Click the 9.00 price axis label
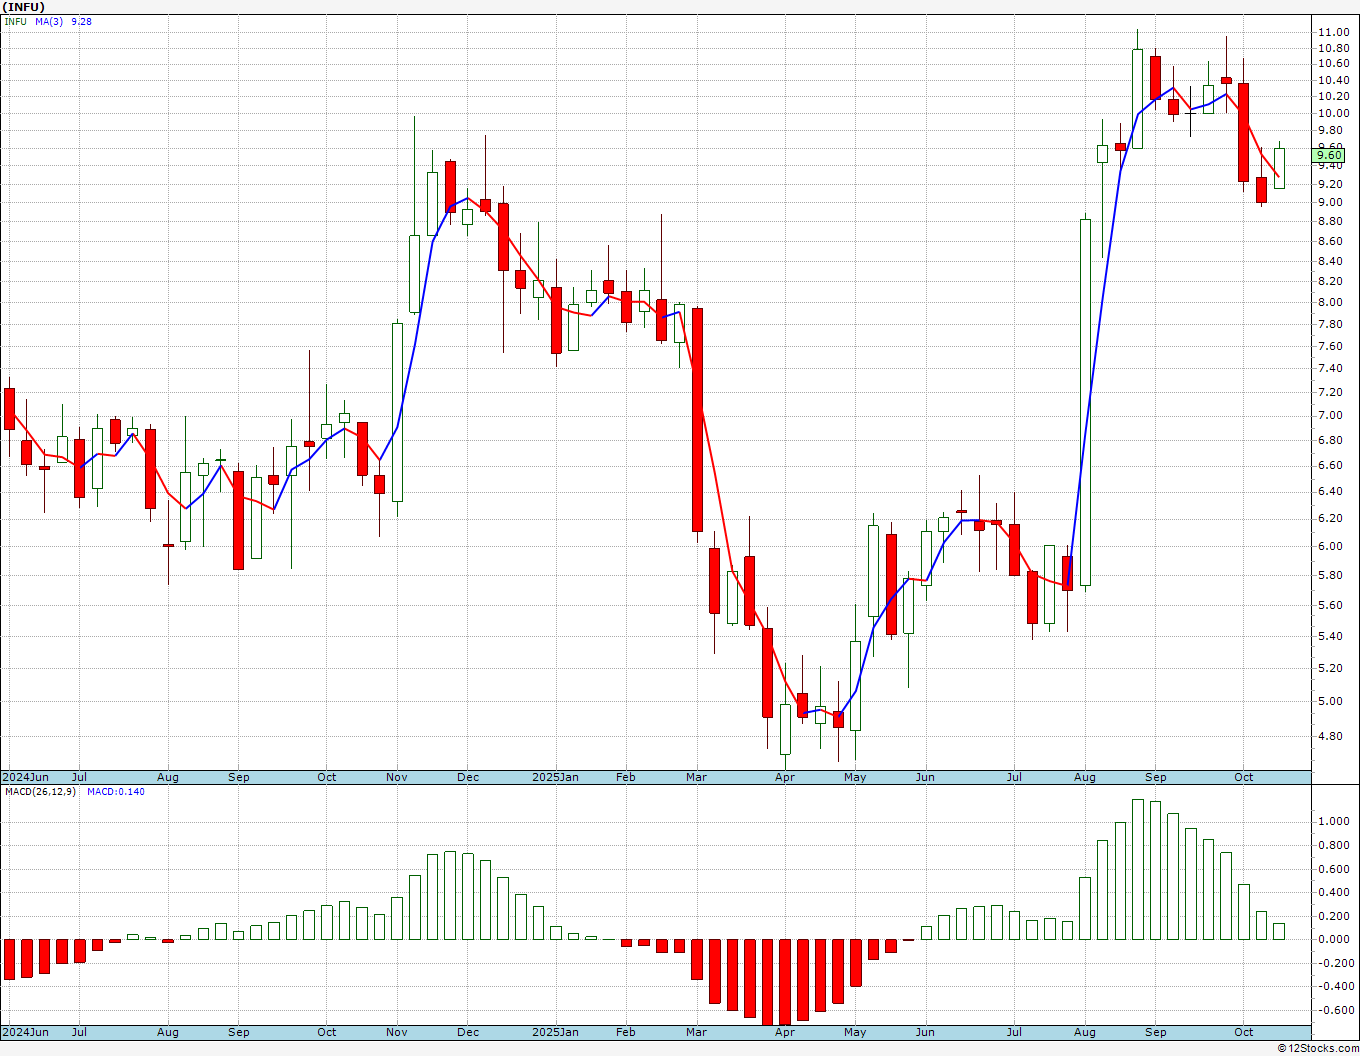This screenshot has height=1056, width=1360. click(x=1330, y=202)
